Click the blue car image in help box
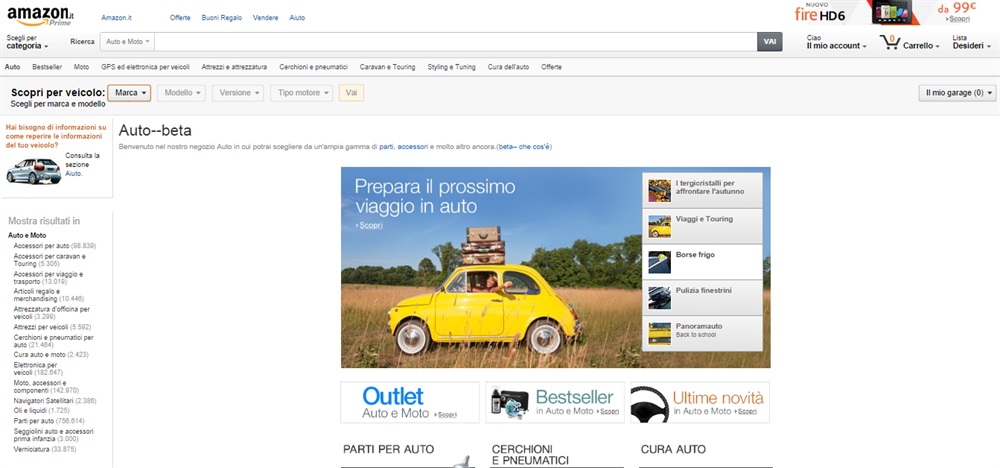 pos(33,171)
